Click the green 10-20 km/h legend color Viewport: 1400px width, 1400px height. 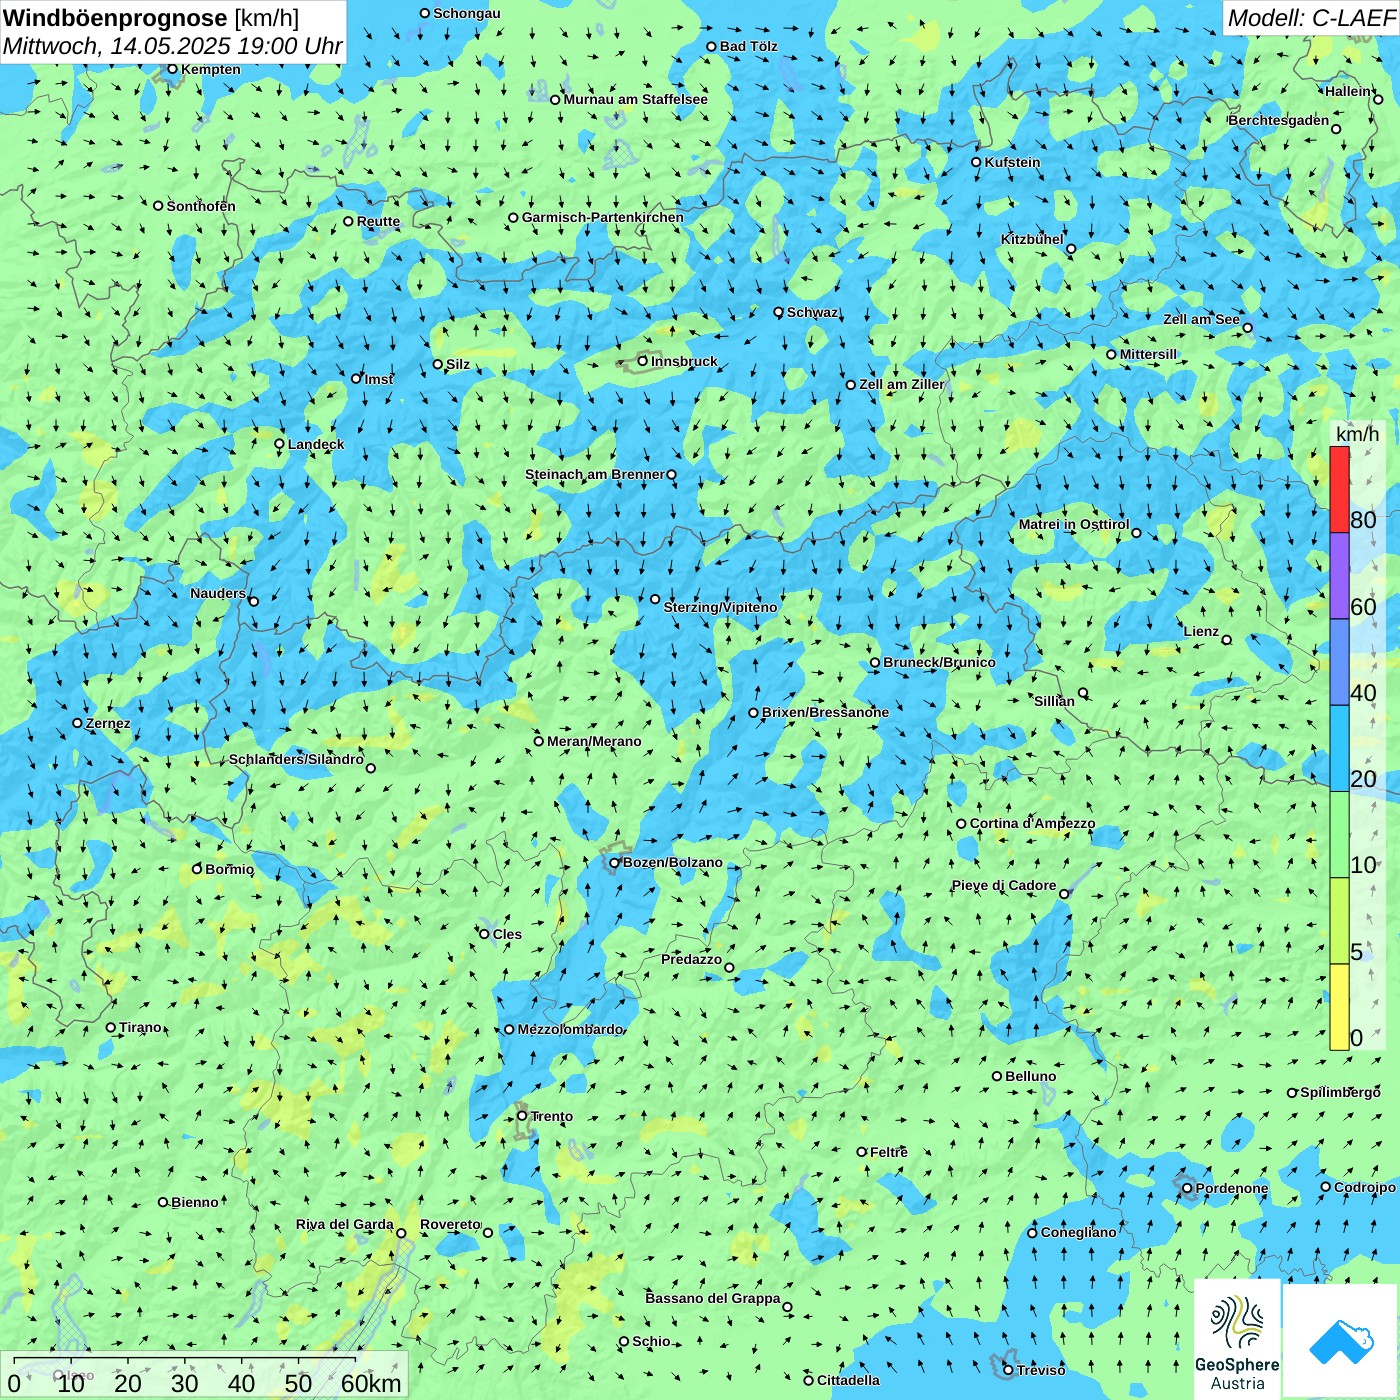pos(1339,835)
